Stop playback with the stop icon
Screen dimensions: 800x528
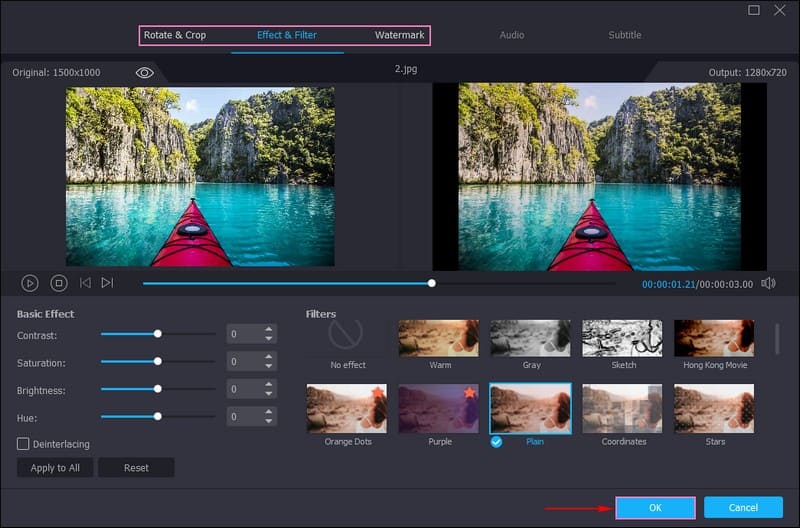pos(59,283)
